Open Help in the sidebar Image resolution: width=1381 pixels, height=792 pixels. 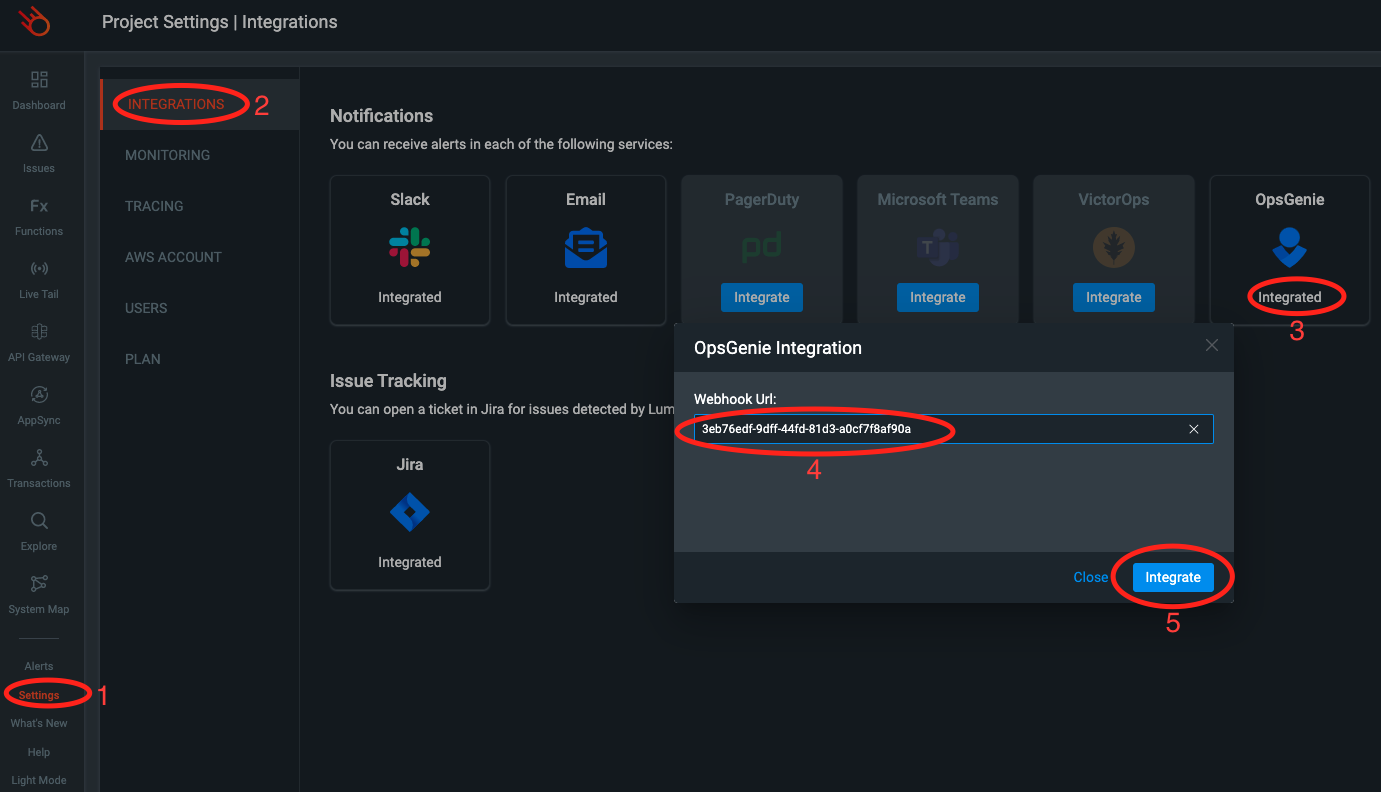tap(39, 752)
